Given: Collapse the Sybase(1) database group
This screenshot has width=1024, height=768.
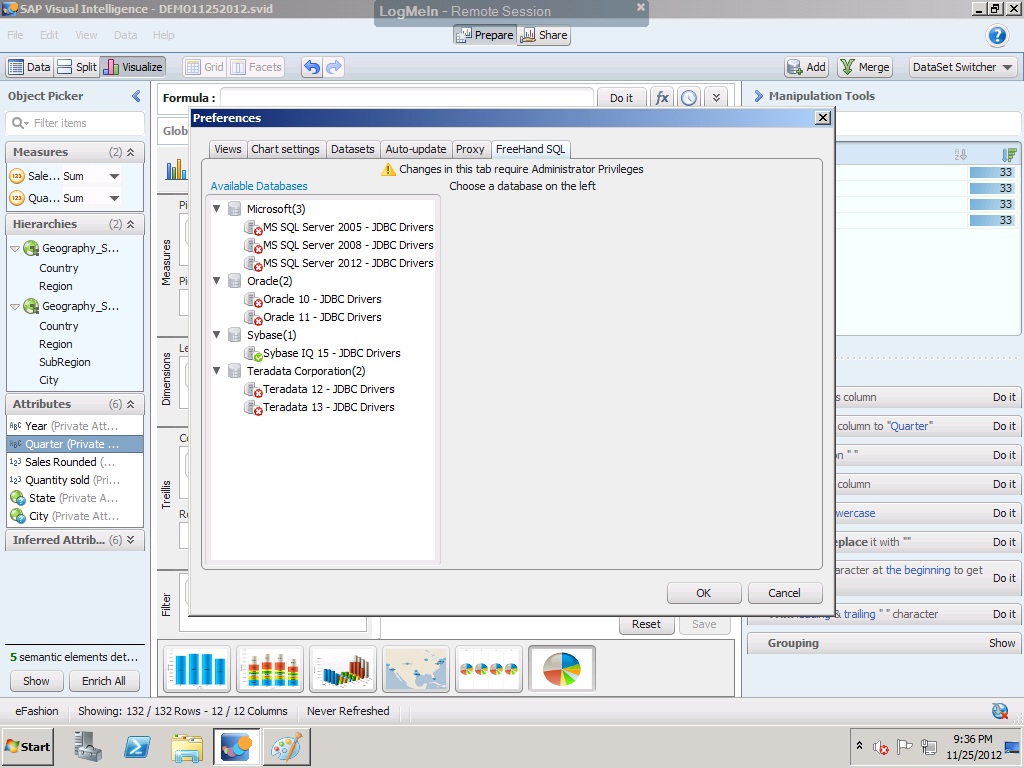Looking at the screenshot, I should pos(217,335).
